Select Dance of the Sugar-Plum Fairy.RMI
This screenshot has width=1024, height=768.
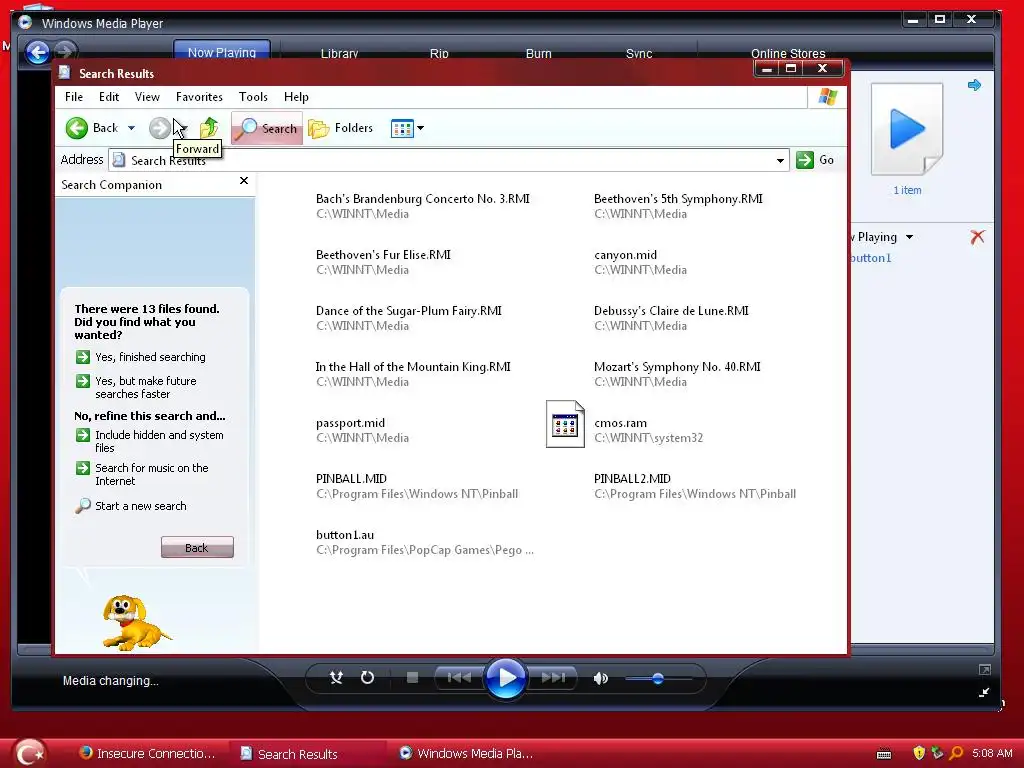409,311
